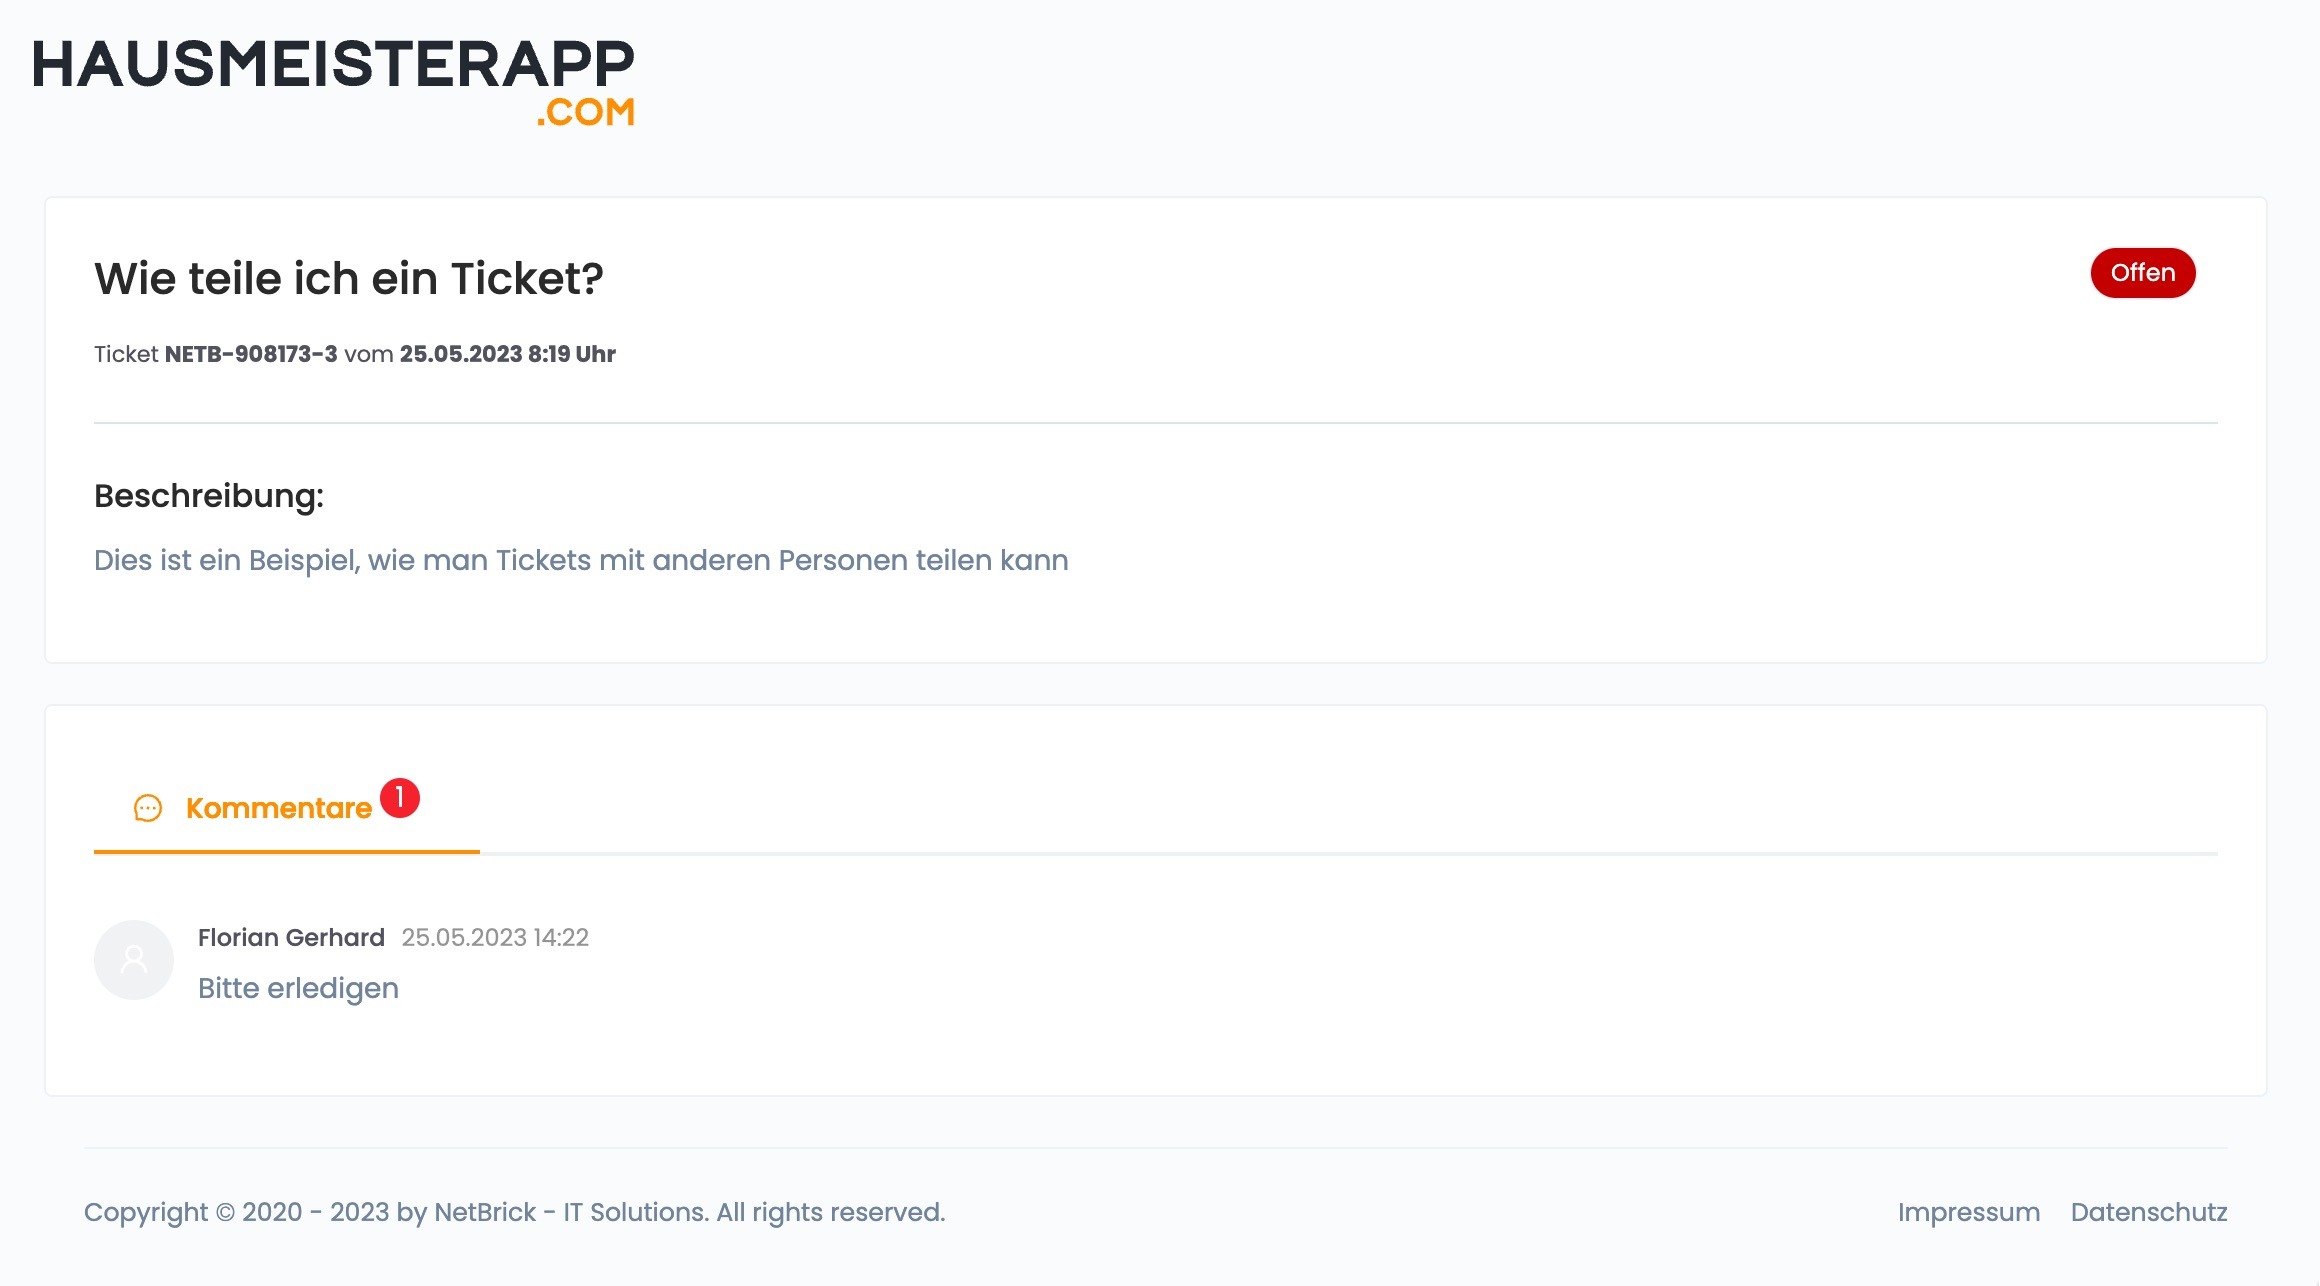
Task: Click the HAUSMEISTERAPP.COM logo
Action: tap(334, 83)
